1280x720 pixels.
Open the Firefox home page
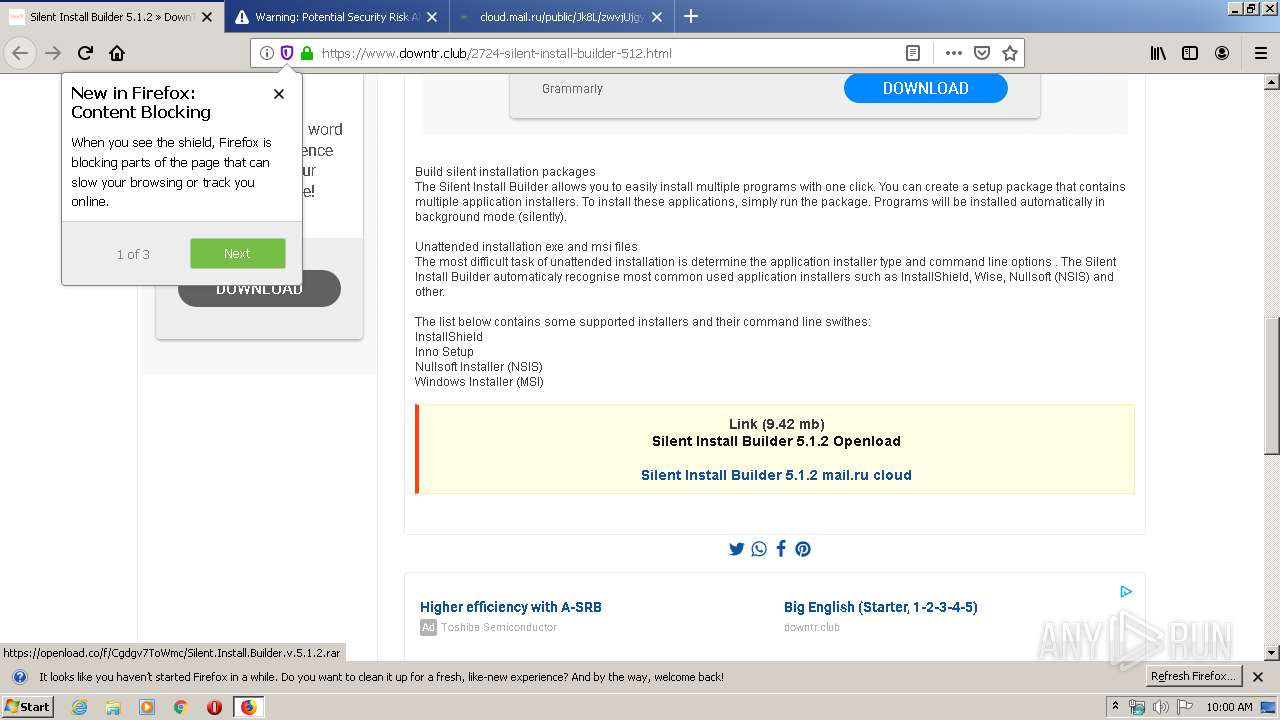click(117, 53)
